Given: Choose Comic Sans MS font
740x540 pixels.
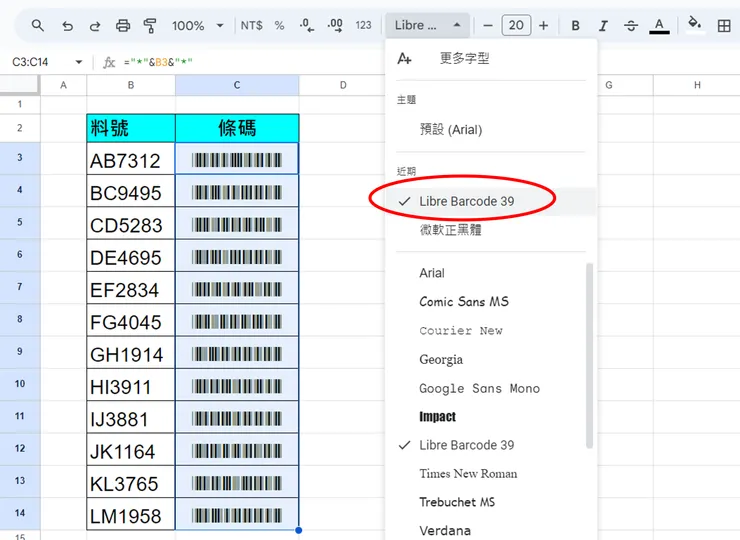Looking at the screenshot, I should pos(486,302).
